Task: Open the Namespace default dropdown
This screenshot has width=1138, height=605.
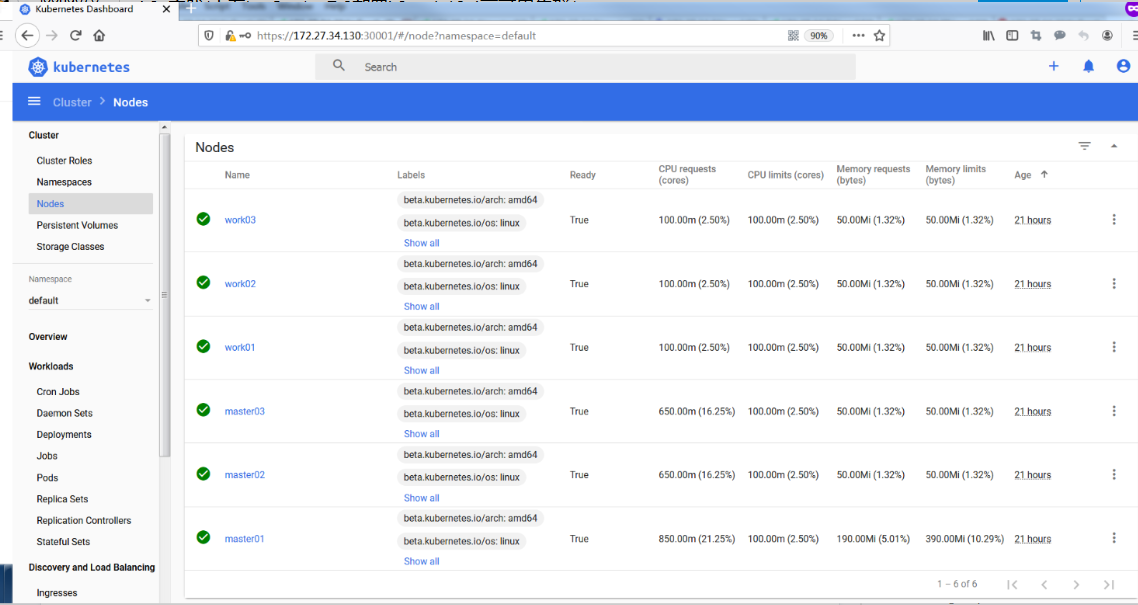Action: tap(90, 300)
